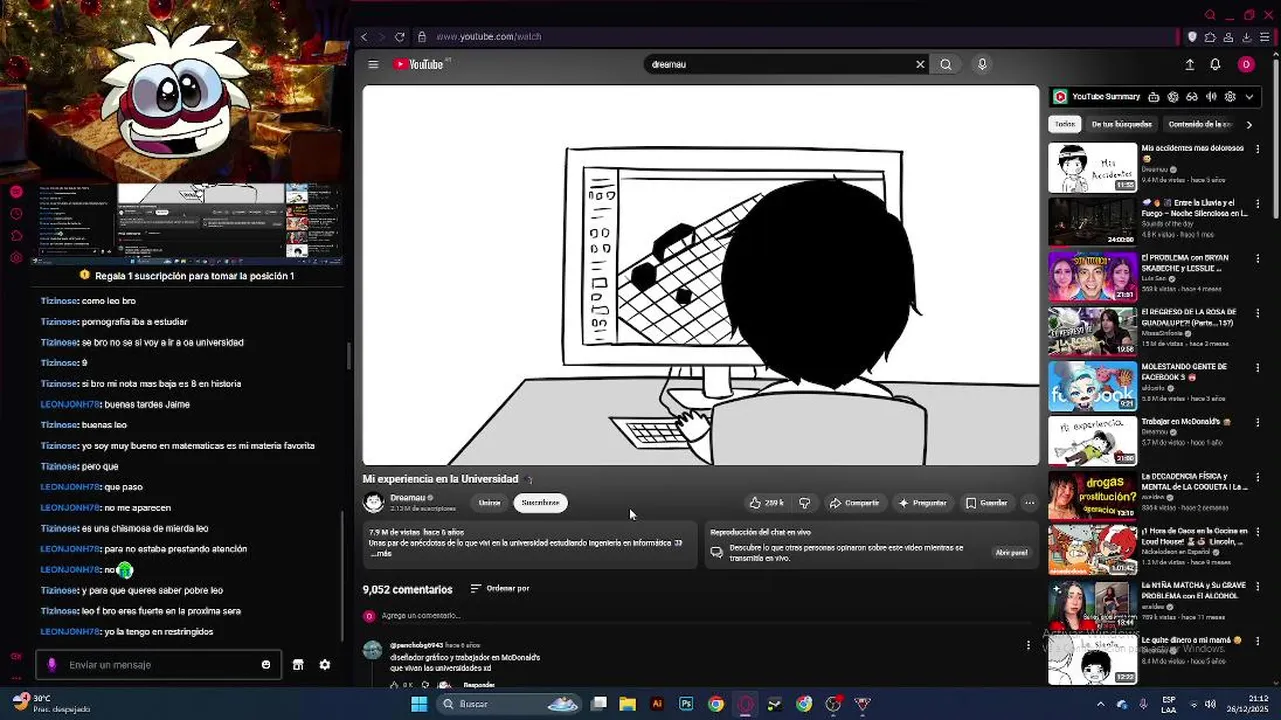Click the YouTube Summary glasses icon
Screen dimensions: 1281x720
1192,97
